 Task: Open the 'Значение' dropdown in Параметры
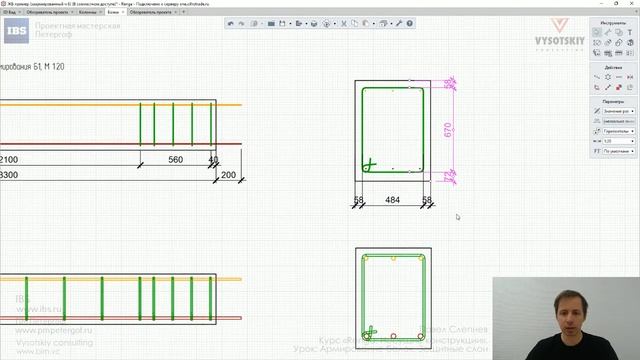(619, 111)
